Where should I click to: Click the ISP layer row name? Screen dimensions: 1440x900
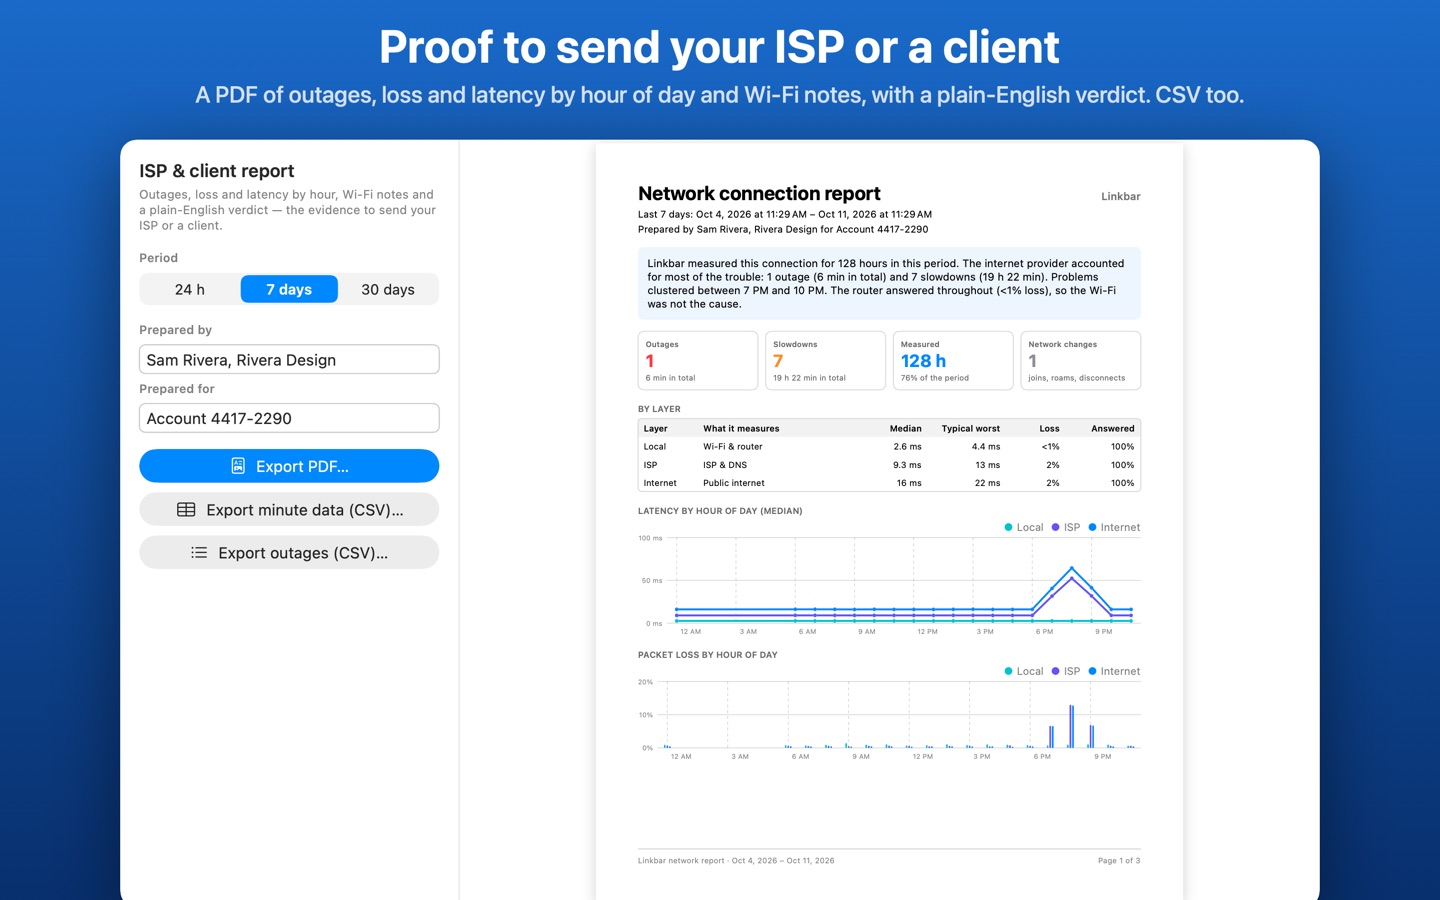tap(650, 465)
